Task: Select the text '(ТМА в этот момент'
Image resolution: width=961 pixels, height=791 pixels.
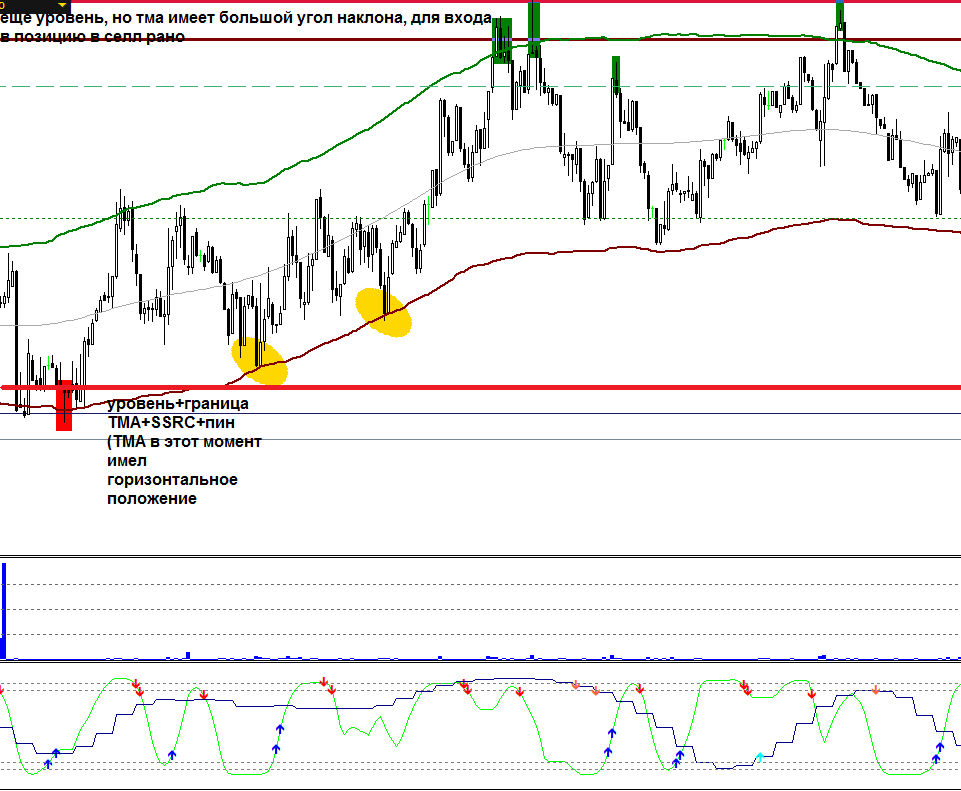Action: click(x=184, y=442)
